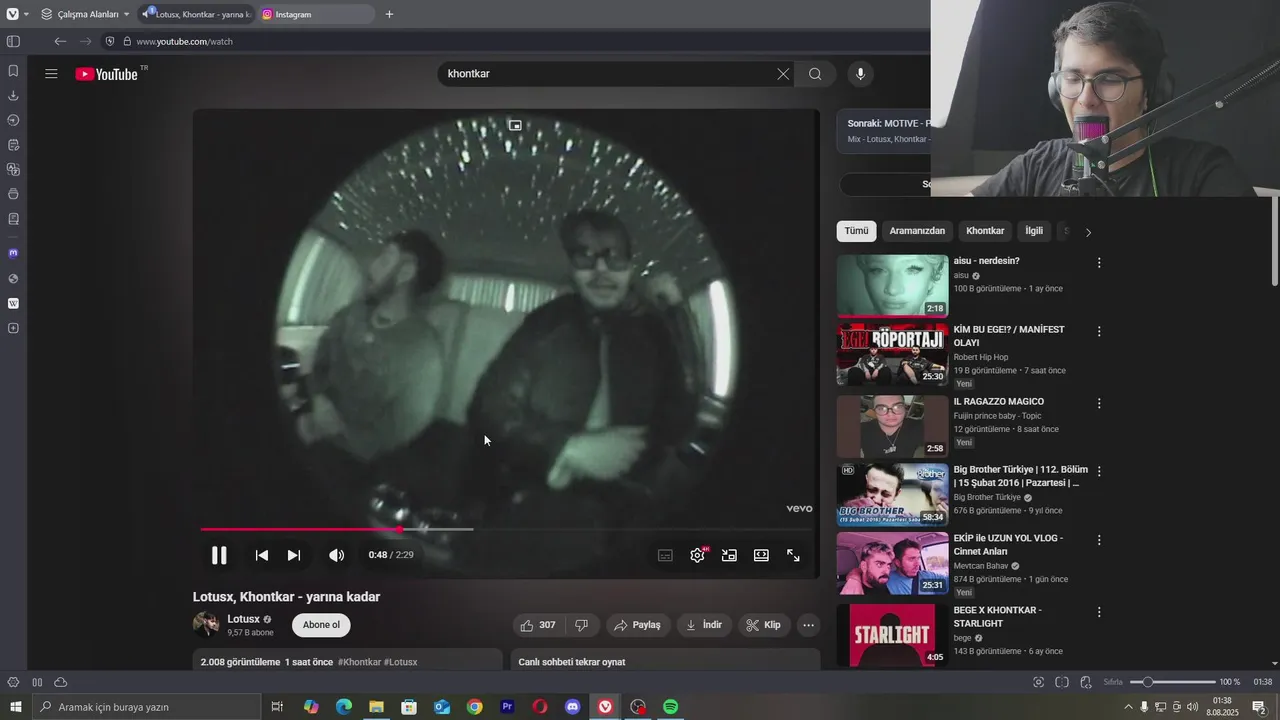Create a clip with Klip button

763,625
